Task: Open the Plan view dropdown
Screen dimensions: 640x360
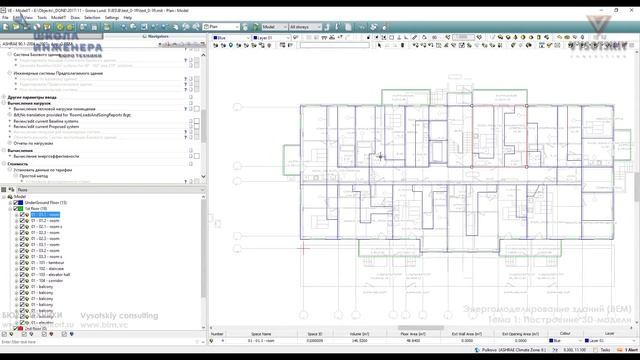Action: [221, 27]
